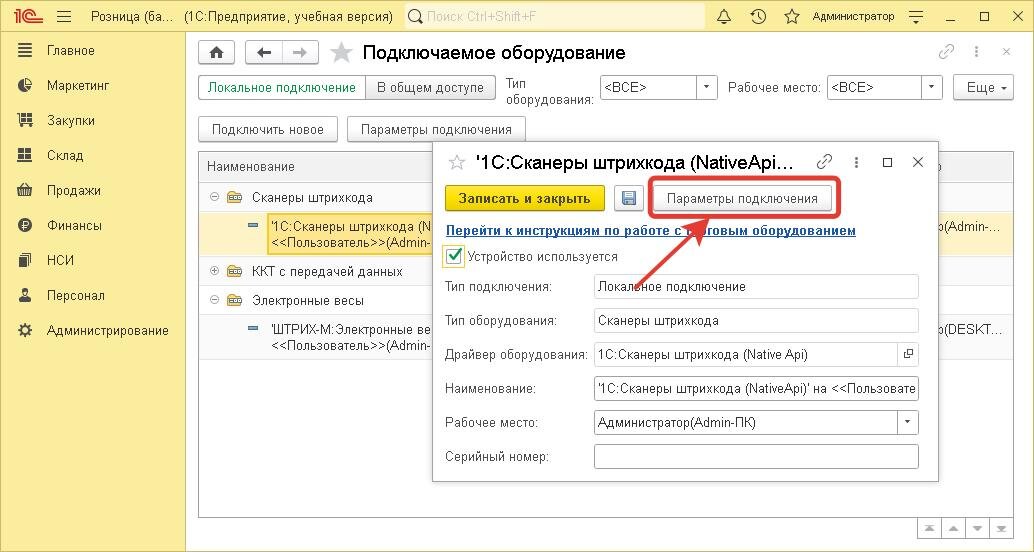Click Администратор user name
The width and height of the screenshot is (1034, 552).
[853, 16]
